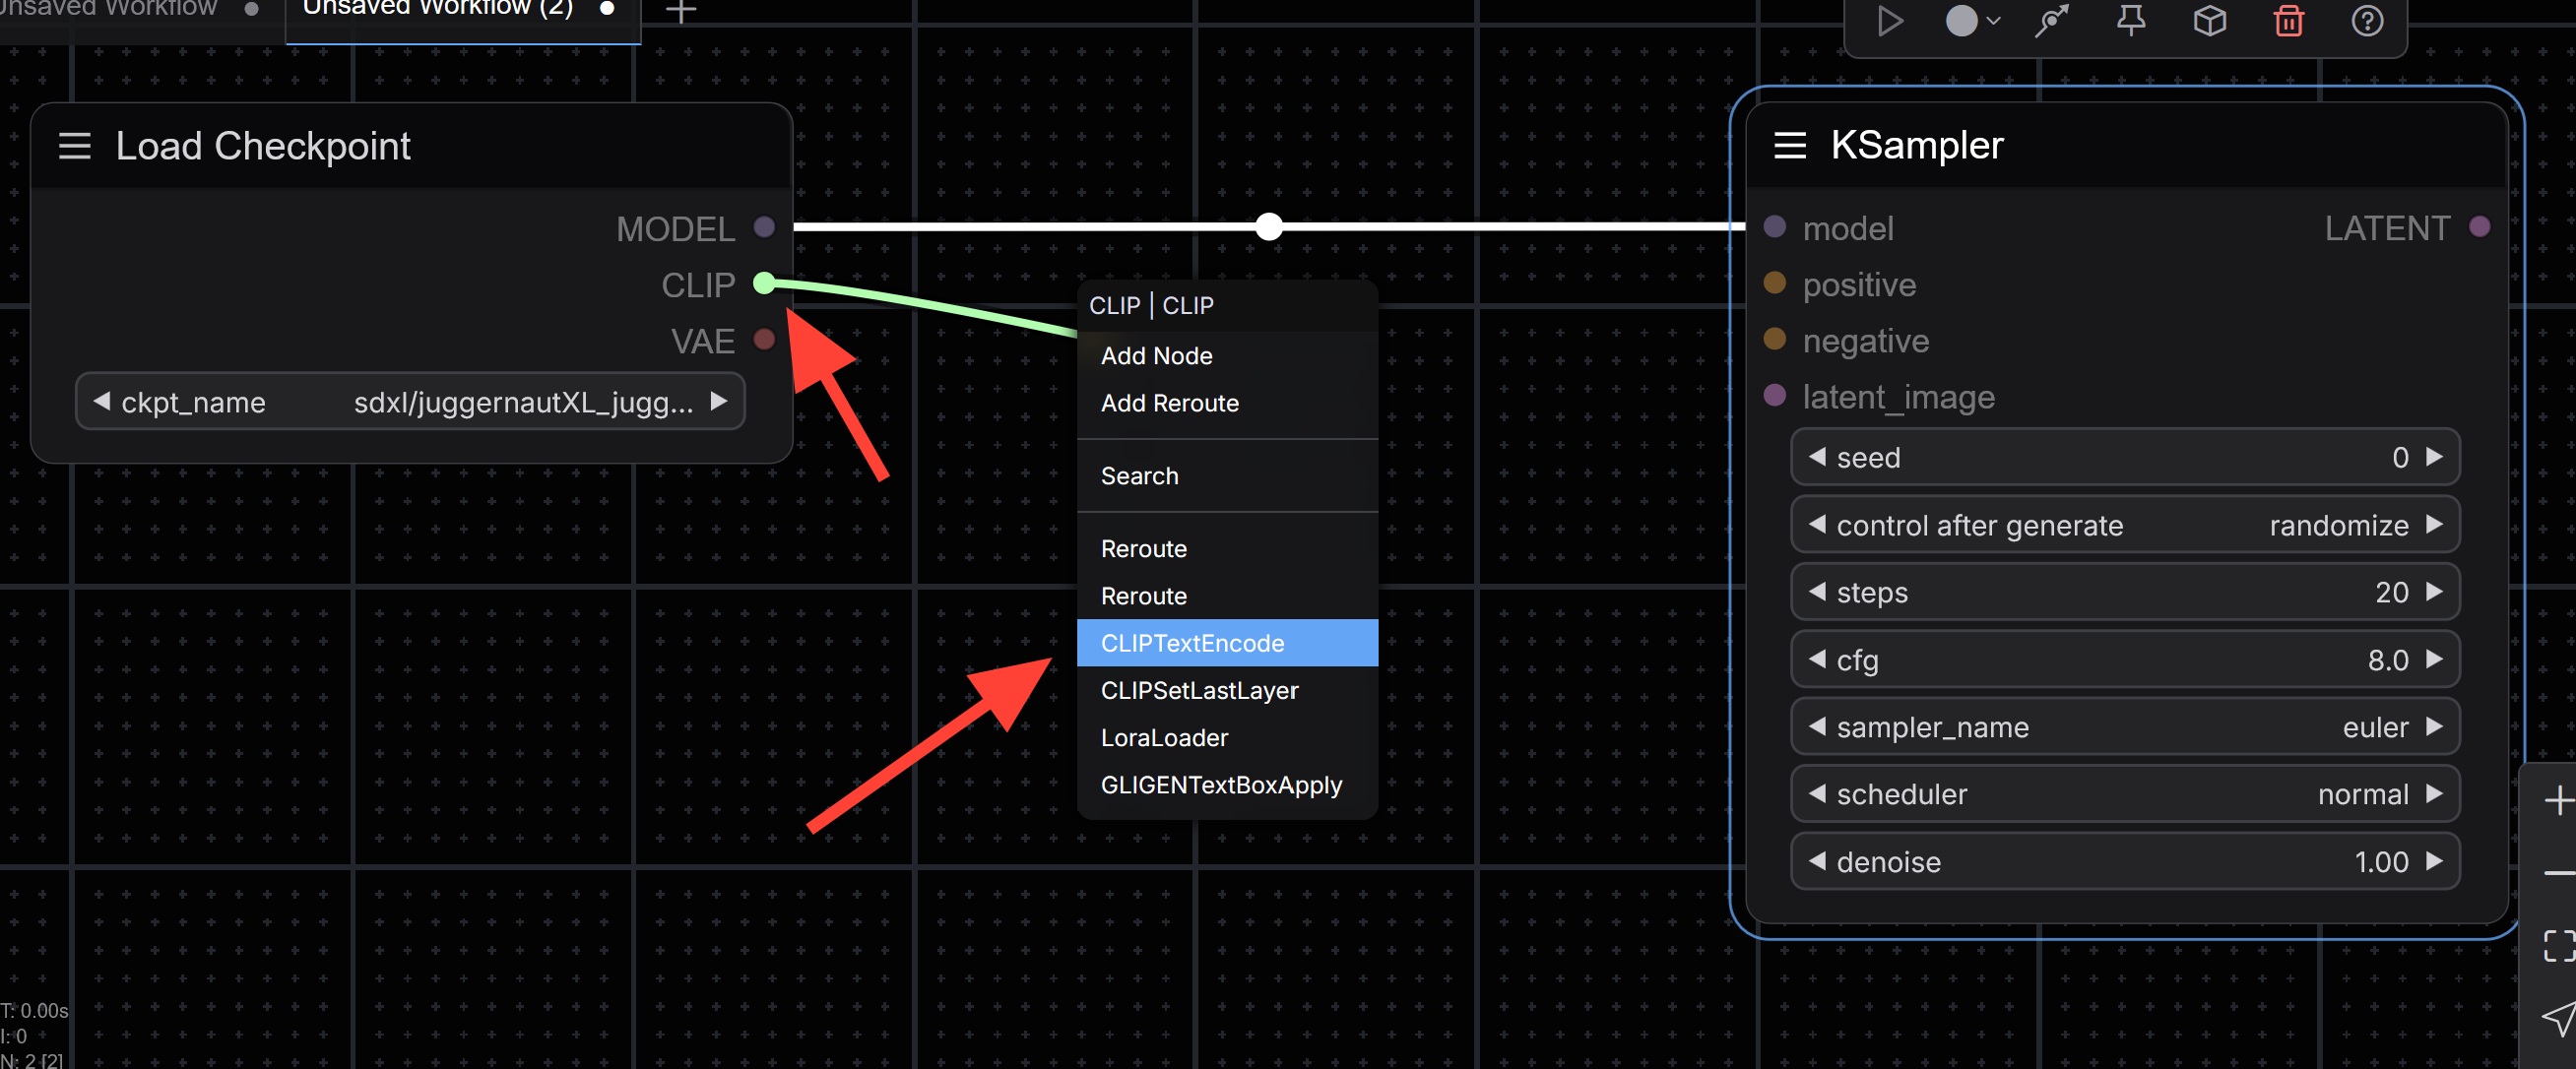Click the MODEL output slot on Load Checkpoint

pos(764,227)
